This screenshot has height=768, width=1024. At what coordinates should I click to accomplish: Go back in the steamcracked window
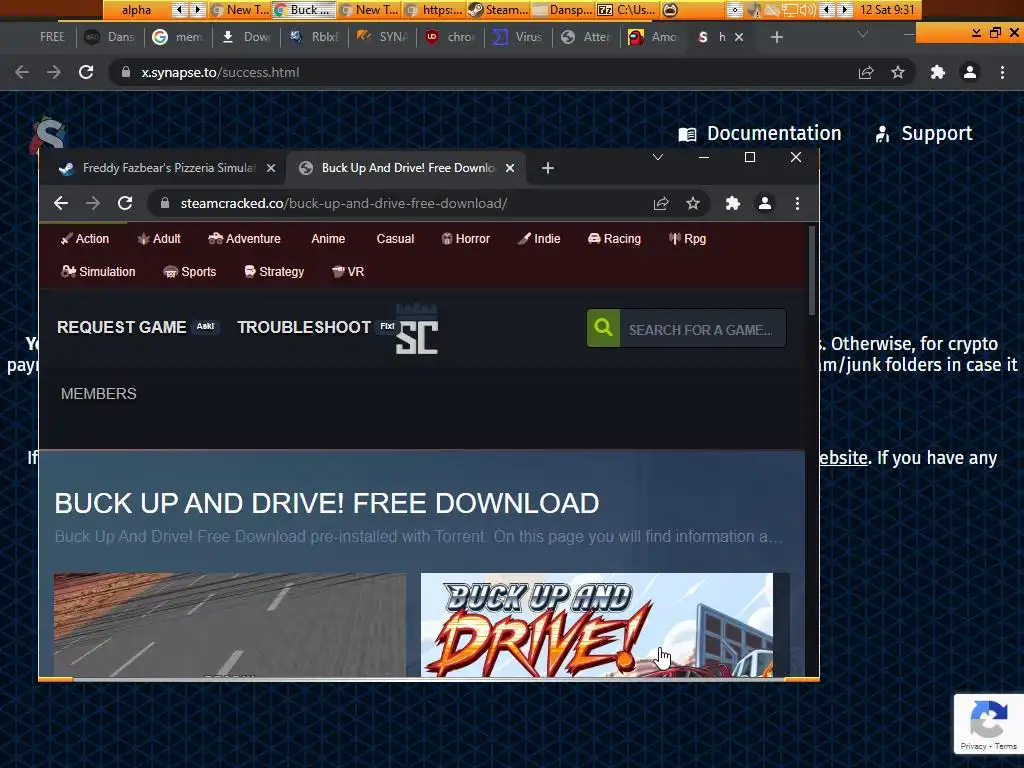click(x=61, y=203)
